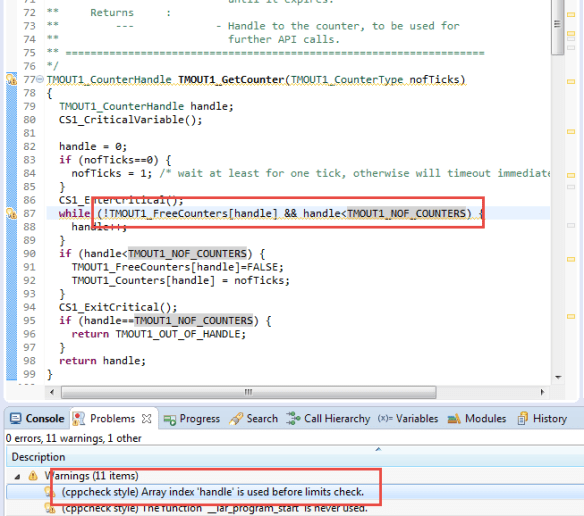Click horizontal scrollbar right arrow

click(x=542, y=392)
